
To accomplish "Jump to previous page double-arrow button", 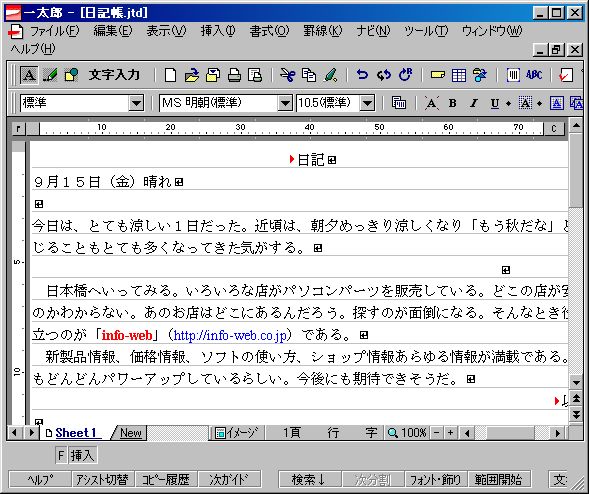I will (x=576, y=399).
